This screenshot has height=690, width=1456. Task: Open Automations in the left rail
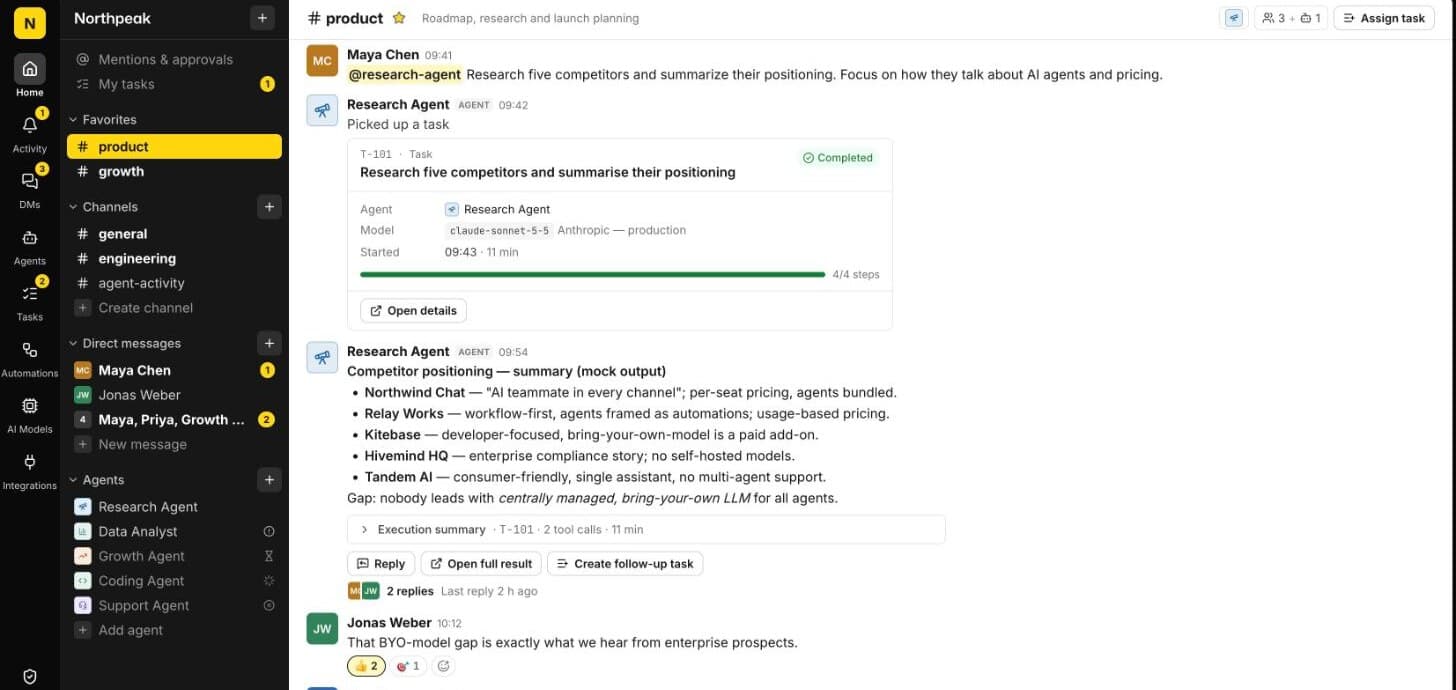30,358
